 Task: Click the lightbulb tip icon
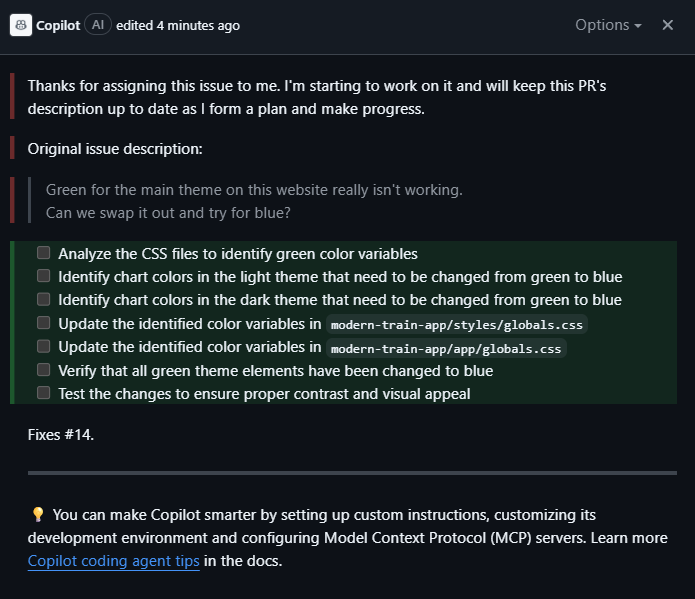tap(38, 515)
